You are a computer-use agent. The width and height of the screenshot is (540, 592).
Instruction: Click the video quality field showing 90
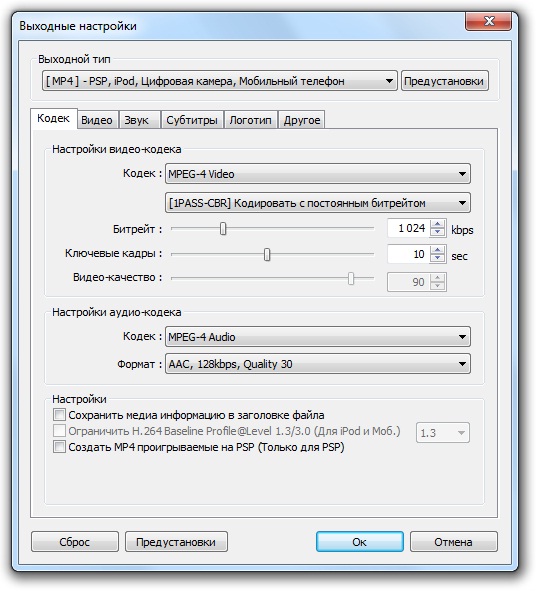click(x=408, y=282)
